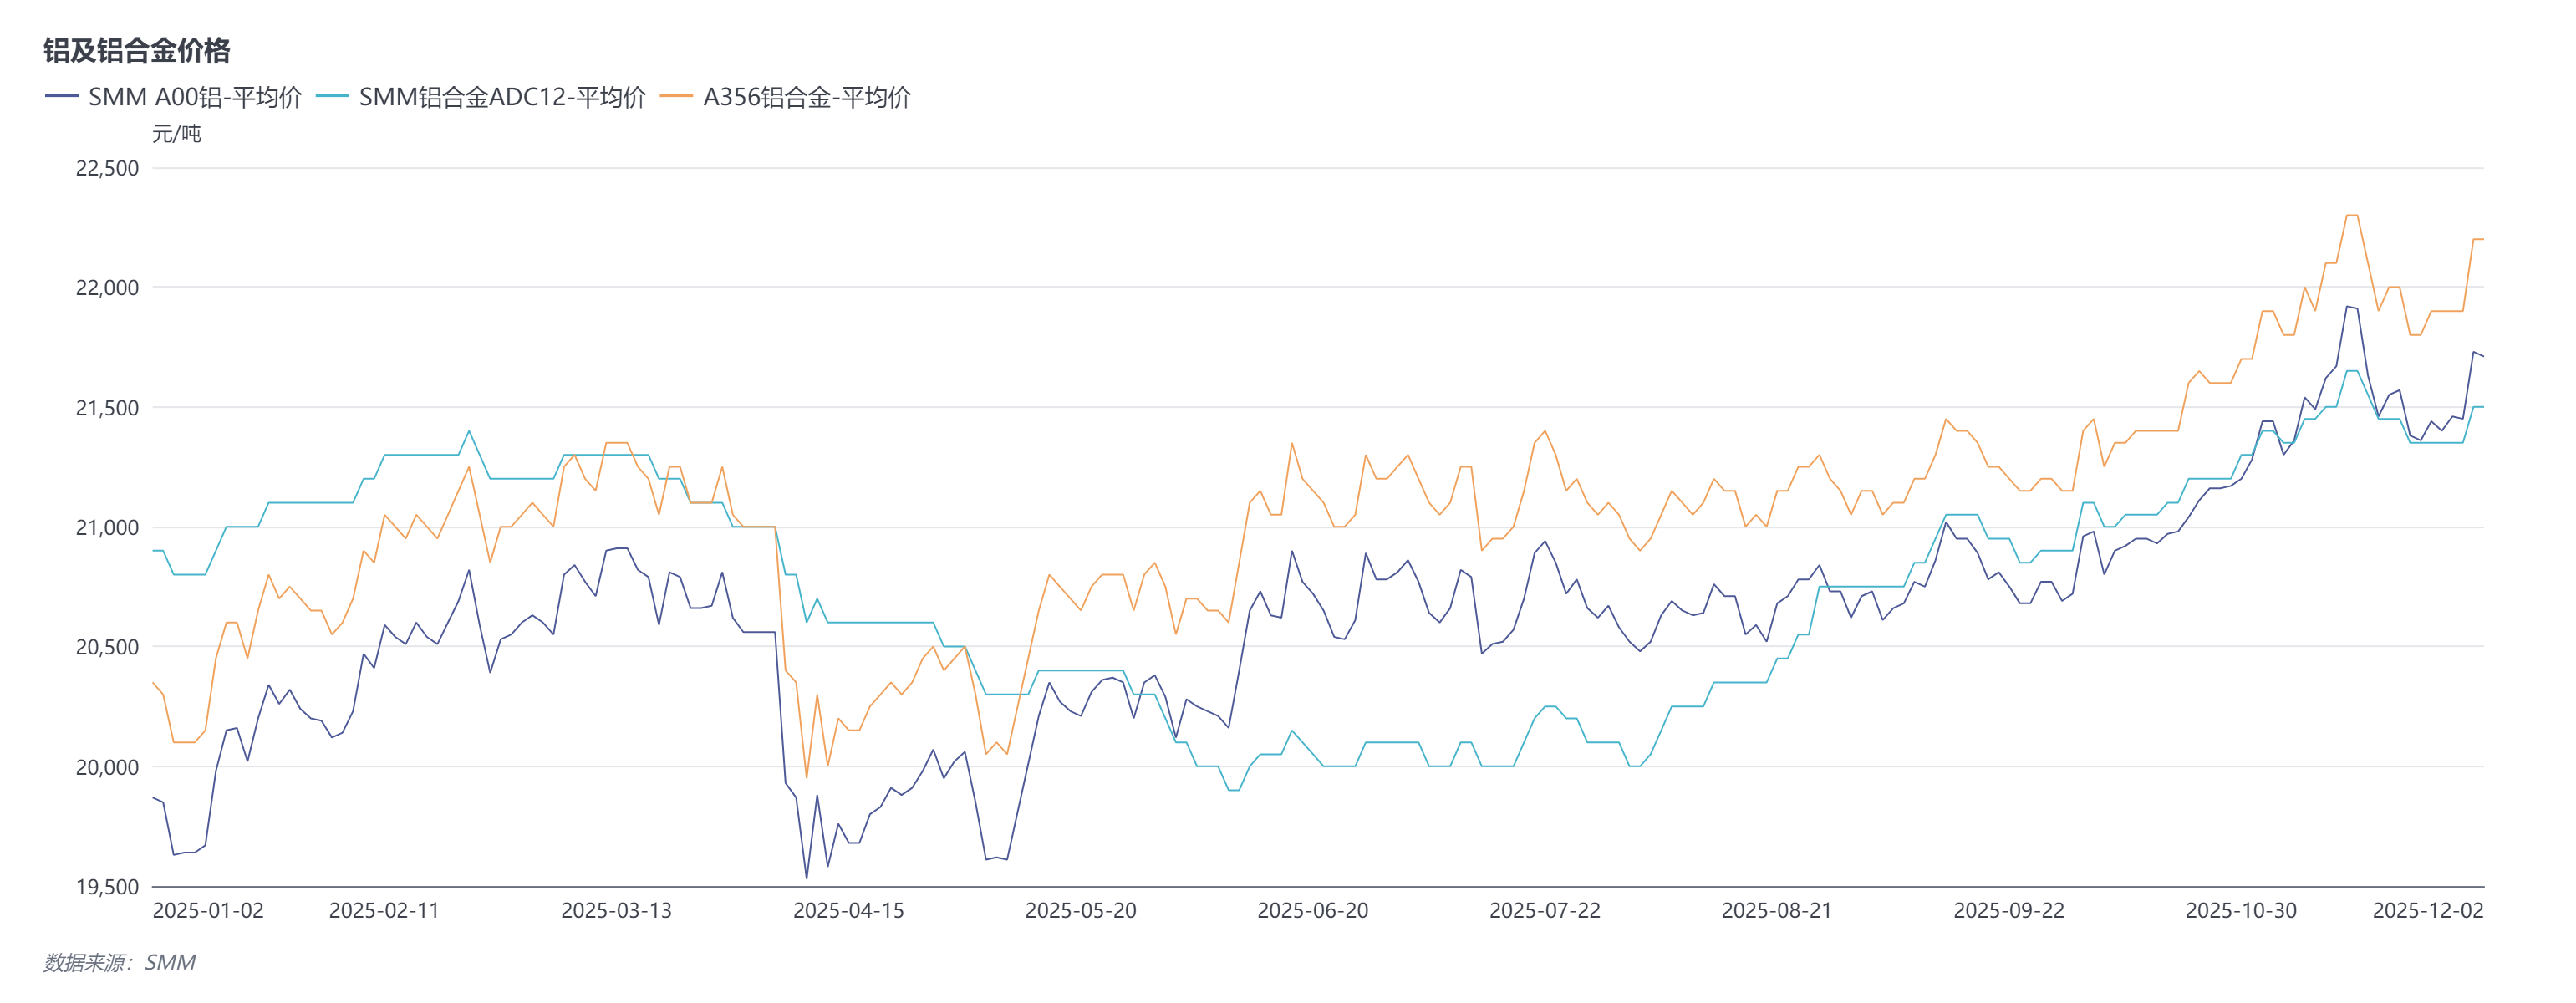Image resolution: width=2576 pixels, height=1003 pixels.
Task: Select the 2025-06-20 date on the x-axis
Action: [1312, 911]
